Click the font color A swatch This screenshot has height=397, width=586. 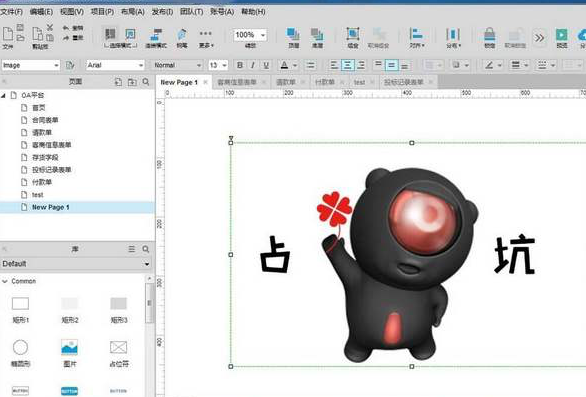pyautogui.click(x=284, y=65)
